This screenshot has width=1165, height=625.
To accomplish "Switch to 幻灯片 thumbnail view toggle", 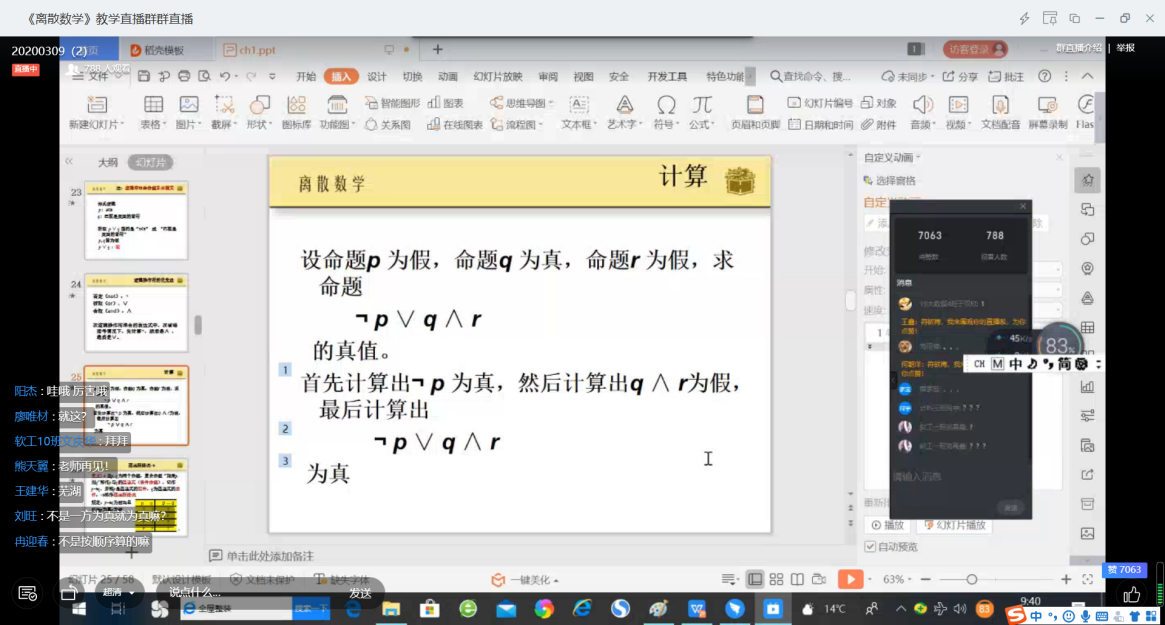I will 152,162.
